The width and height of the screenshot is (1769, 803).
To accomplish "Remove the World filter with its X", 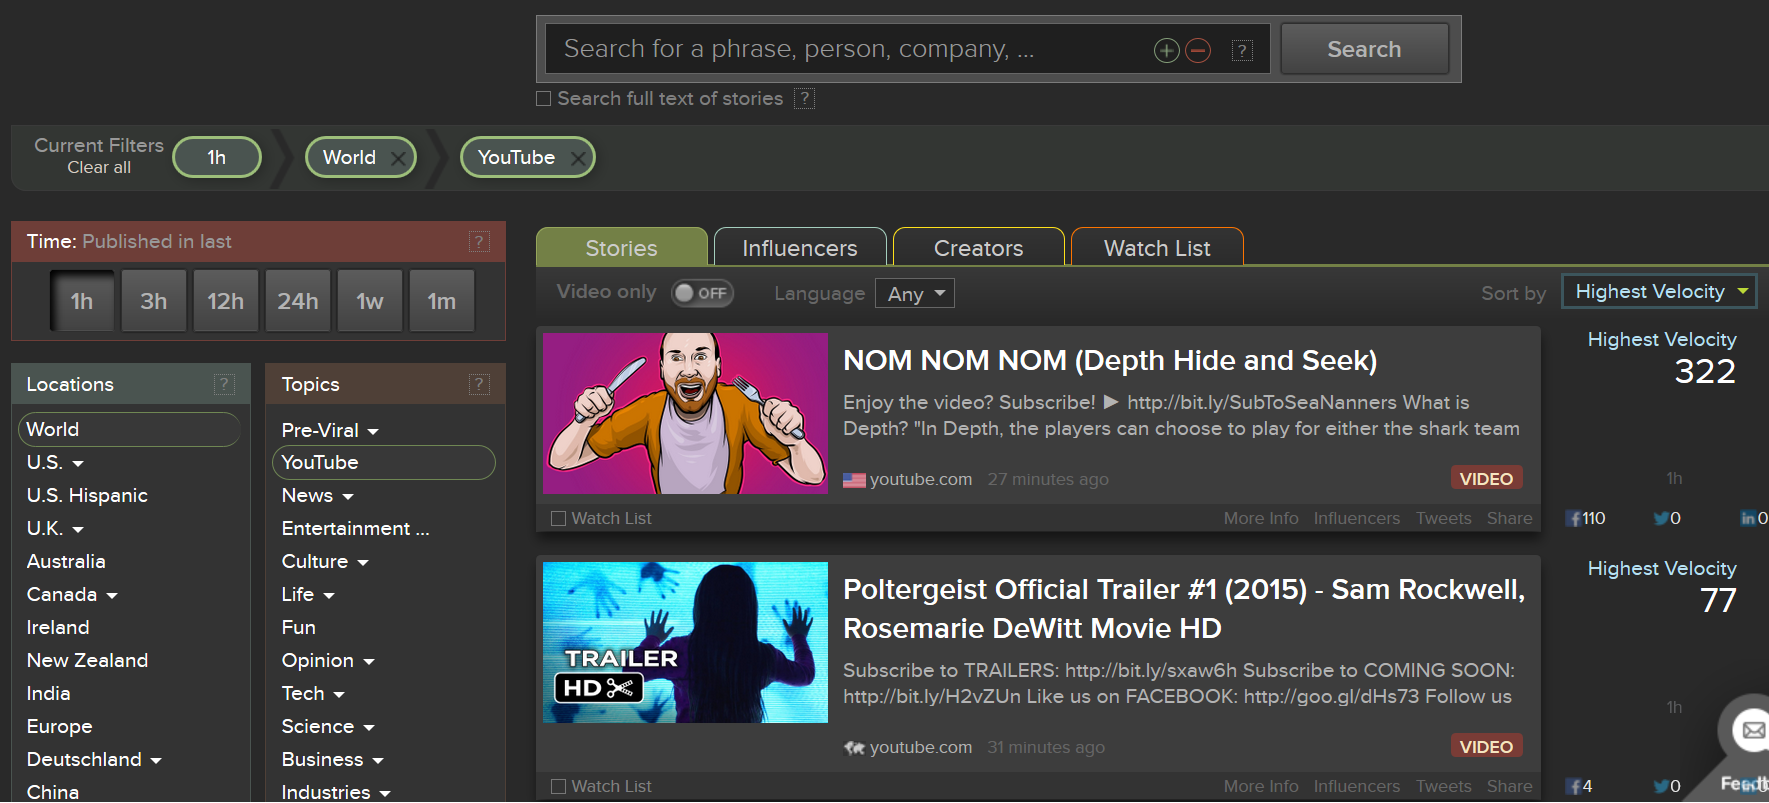I will [398, 158].
